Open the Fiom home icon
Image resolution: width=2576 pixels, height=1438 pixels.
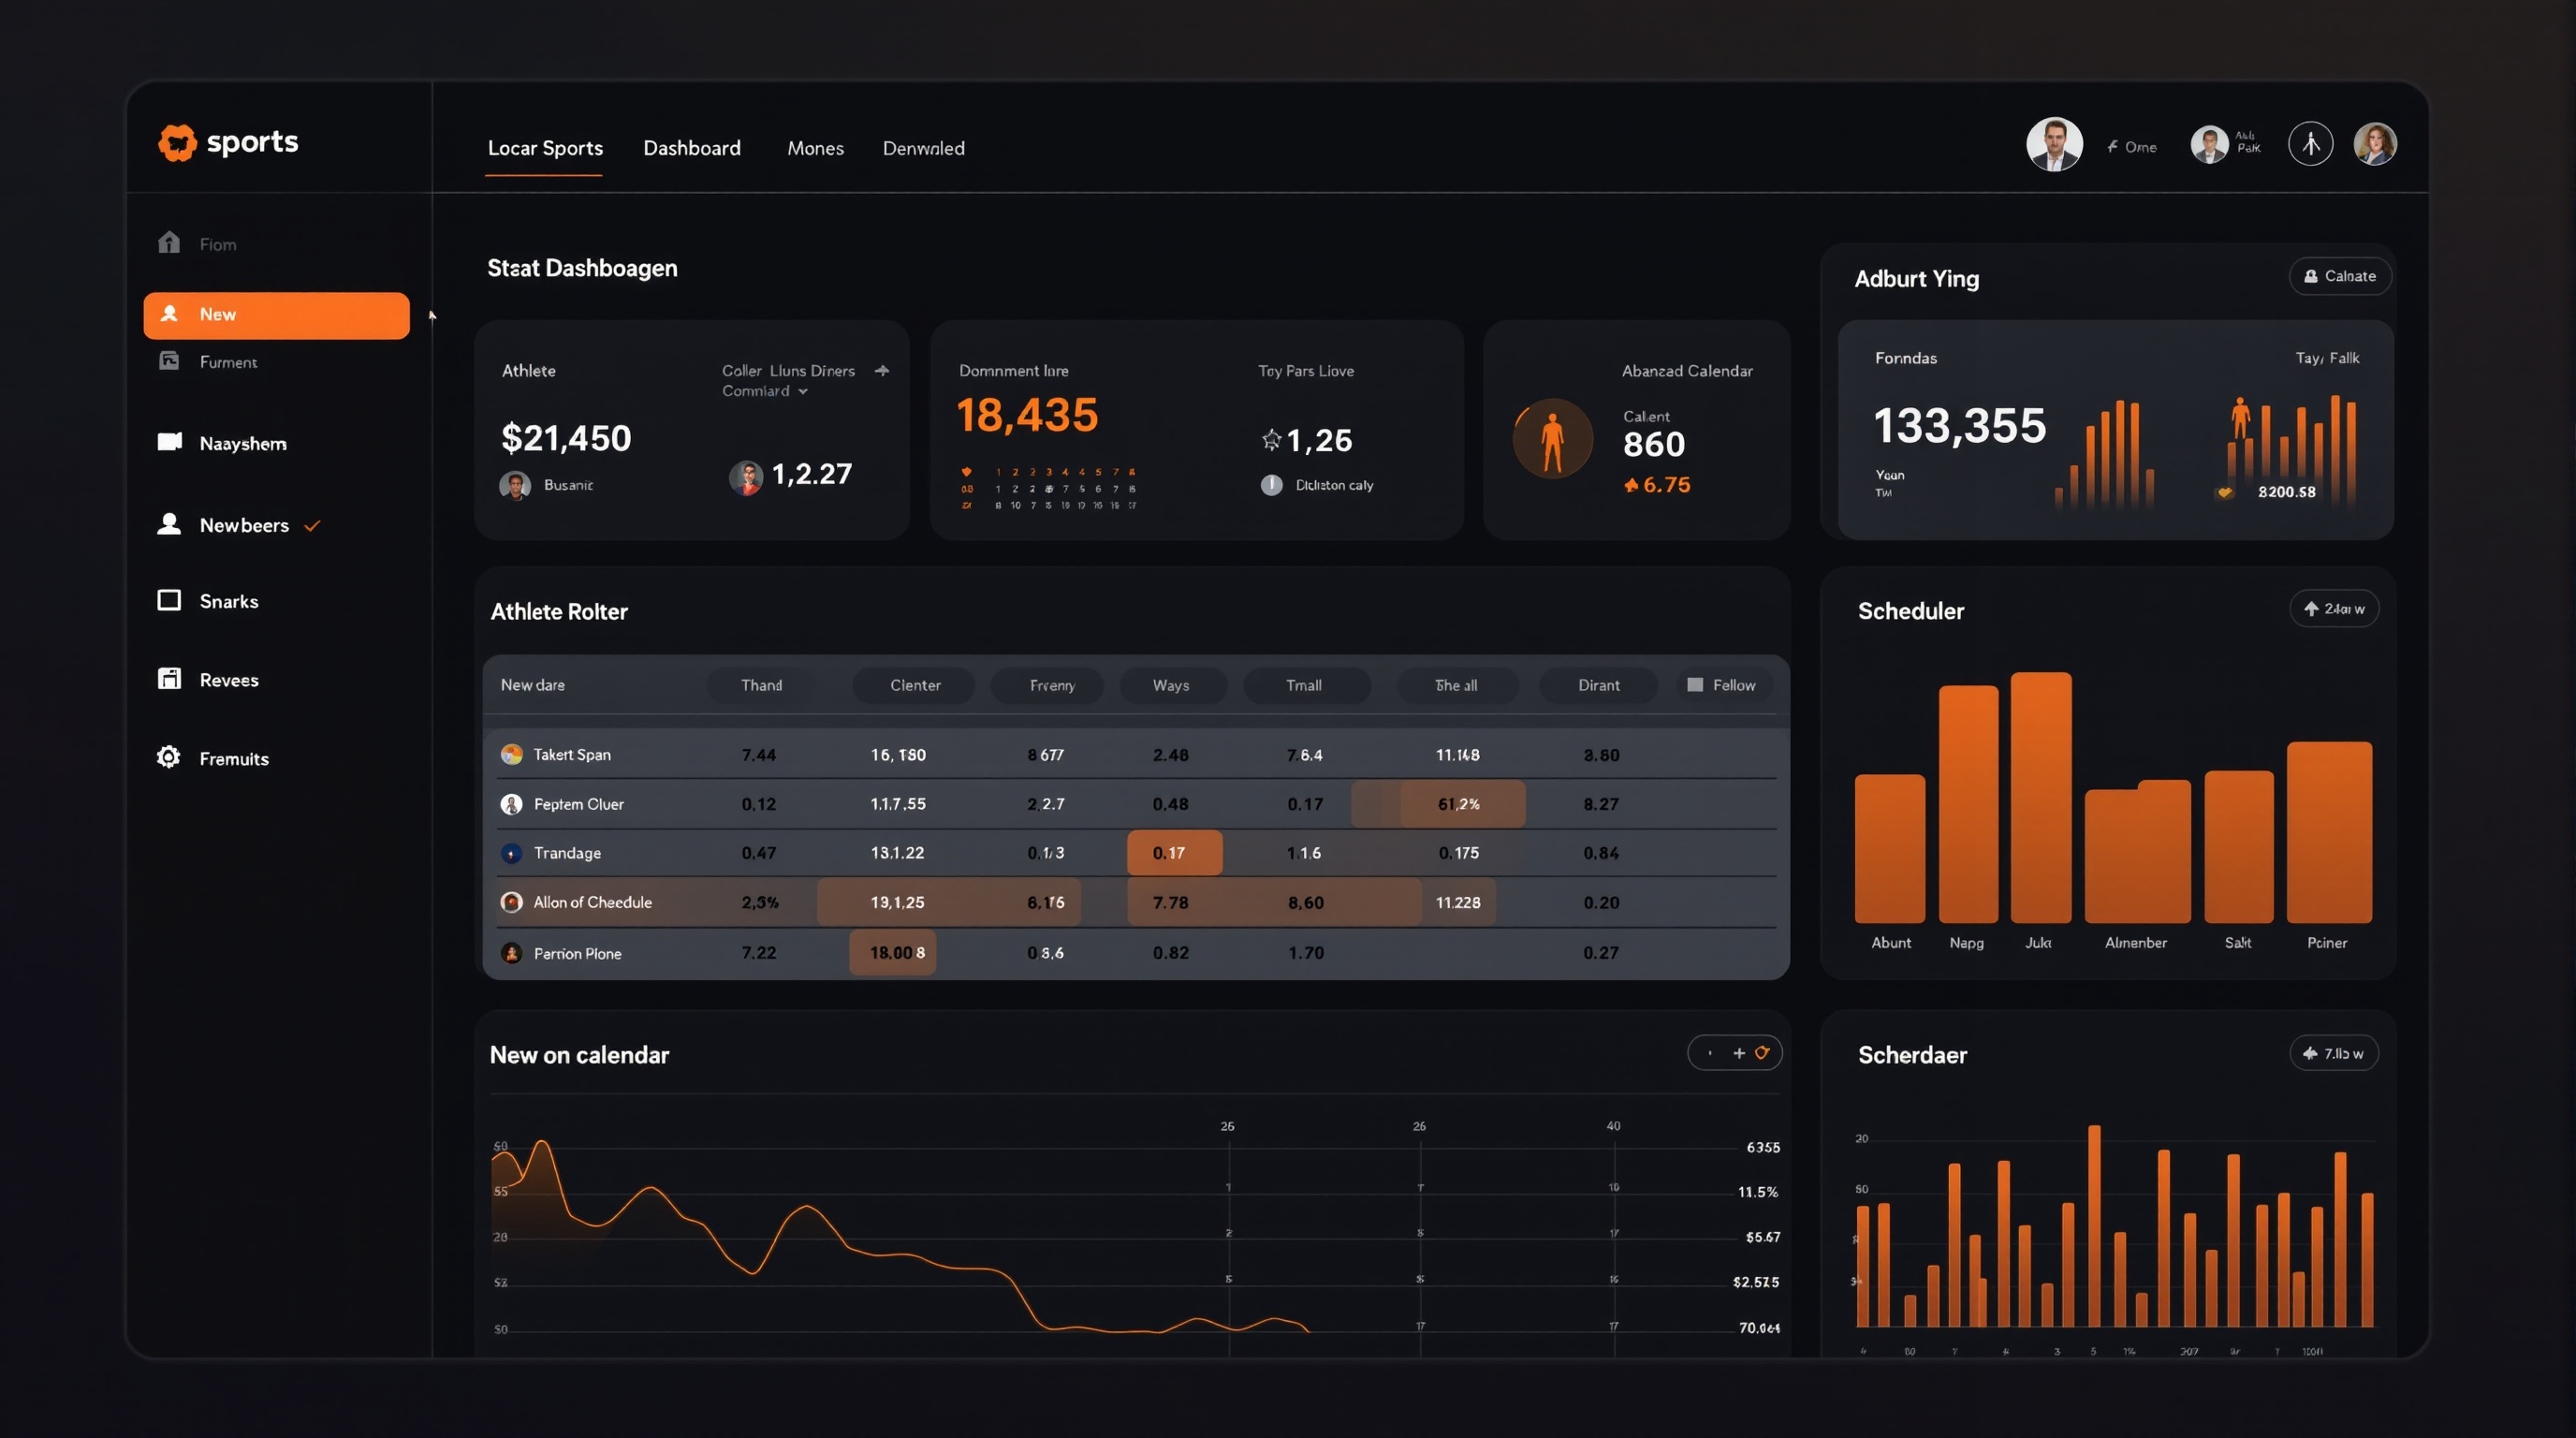(169, 242)
